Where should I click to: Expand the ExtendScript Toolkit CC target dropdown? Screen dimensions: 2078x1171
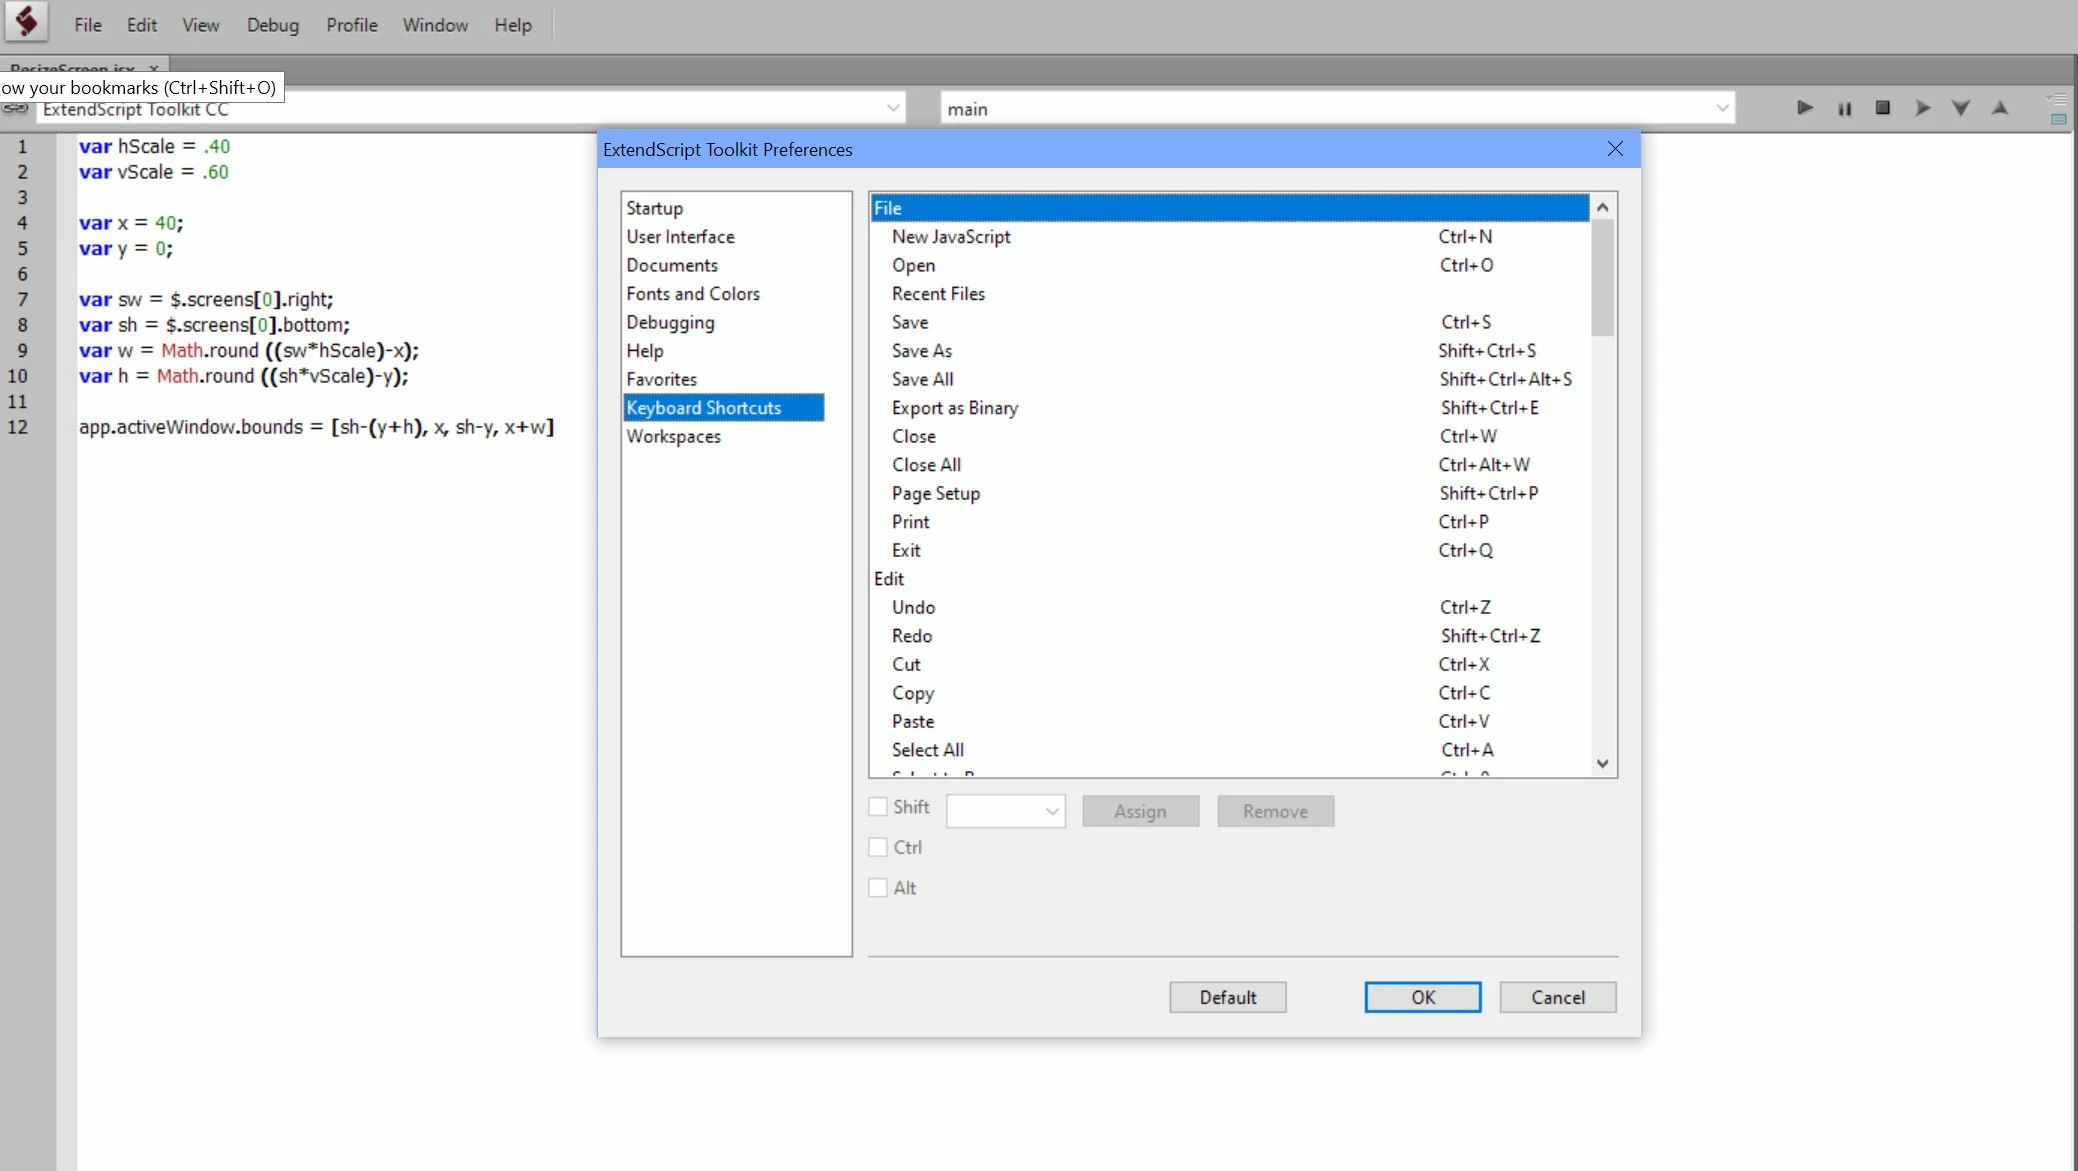(x=893, y=108)
